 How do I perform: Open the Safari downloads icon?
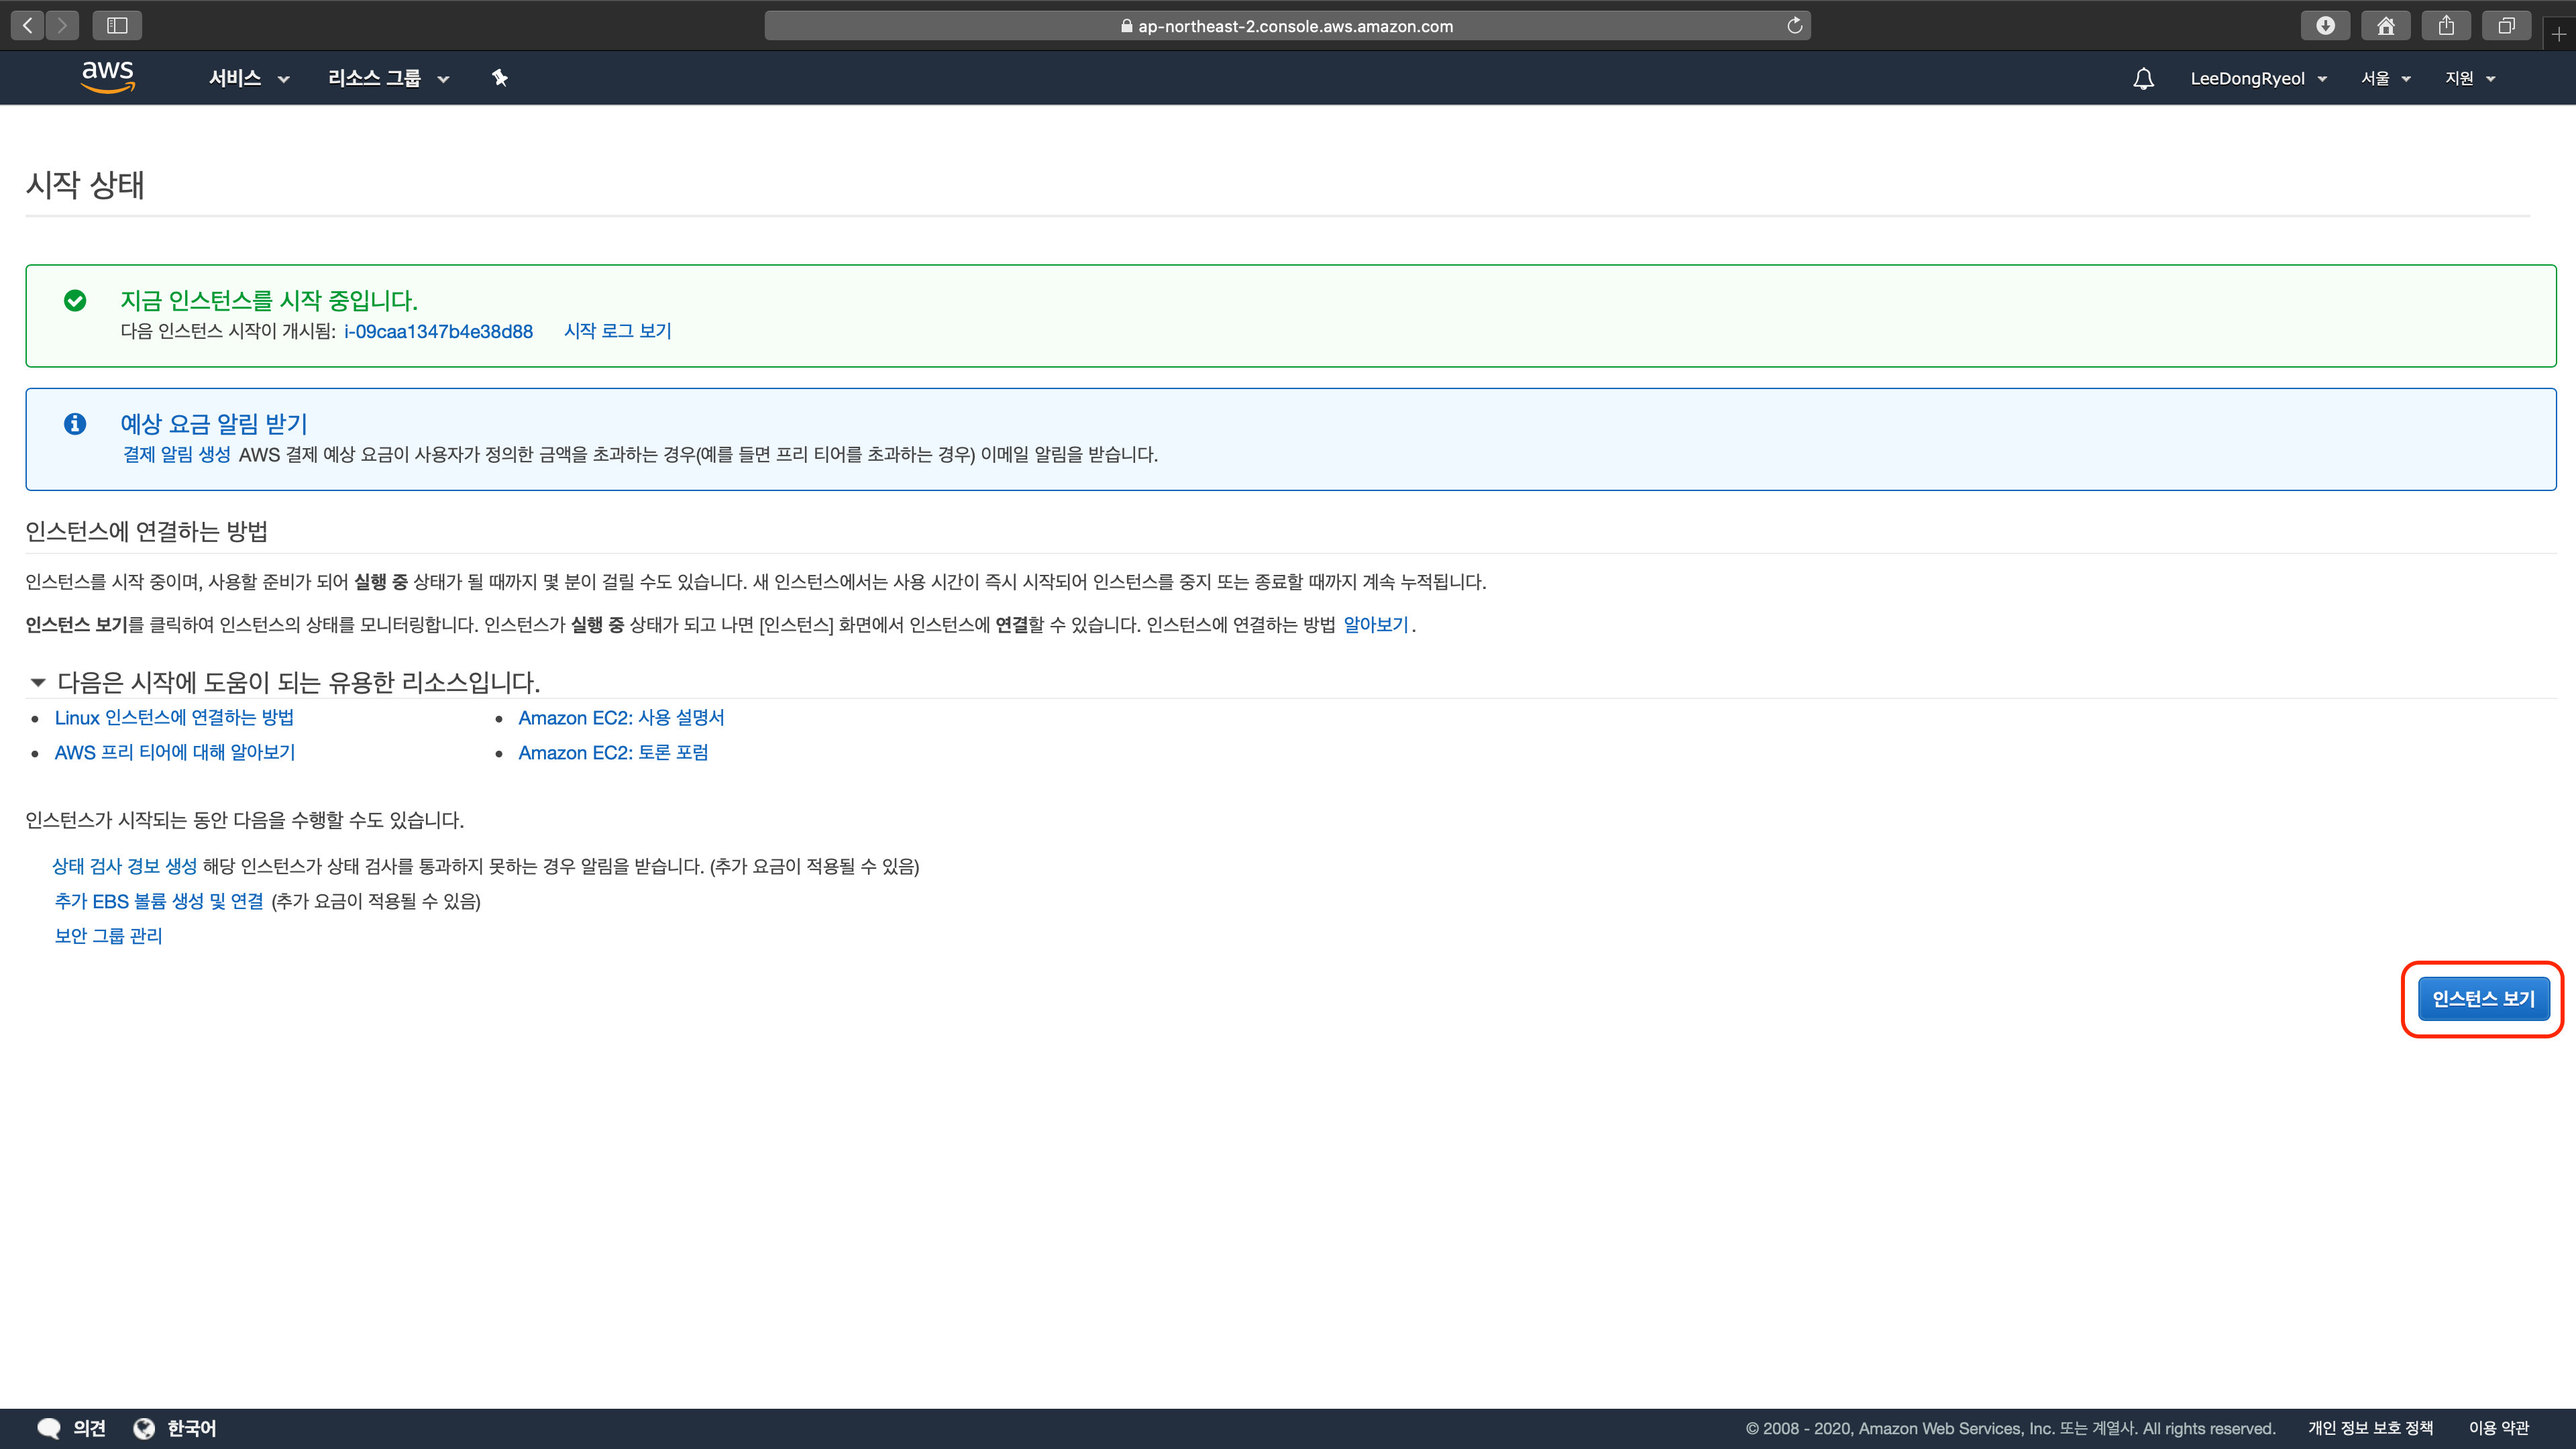2325,26
